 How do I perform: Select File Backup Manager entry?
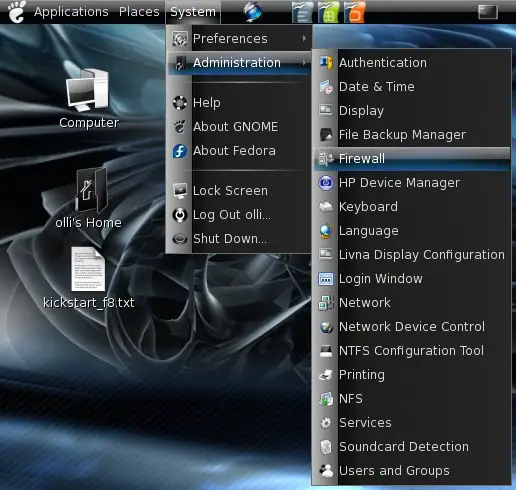pos(412,135)
